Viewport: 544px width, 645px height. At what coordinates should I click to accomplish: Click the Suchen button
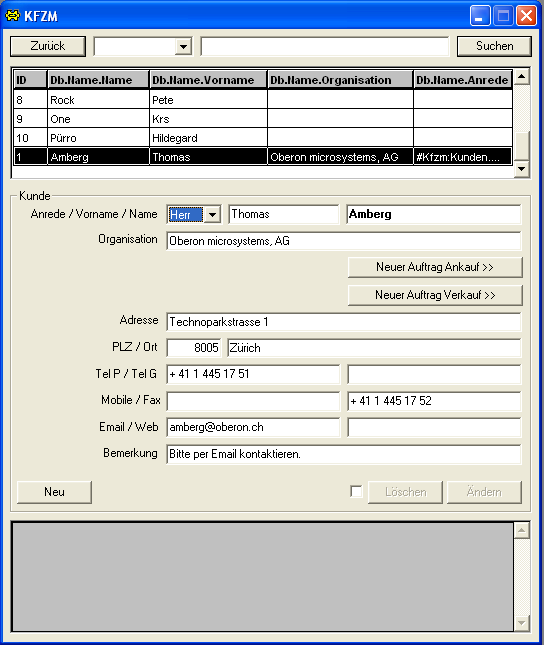[494, 46]
